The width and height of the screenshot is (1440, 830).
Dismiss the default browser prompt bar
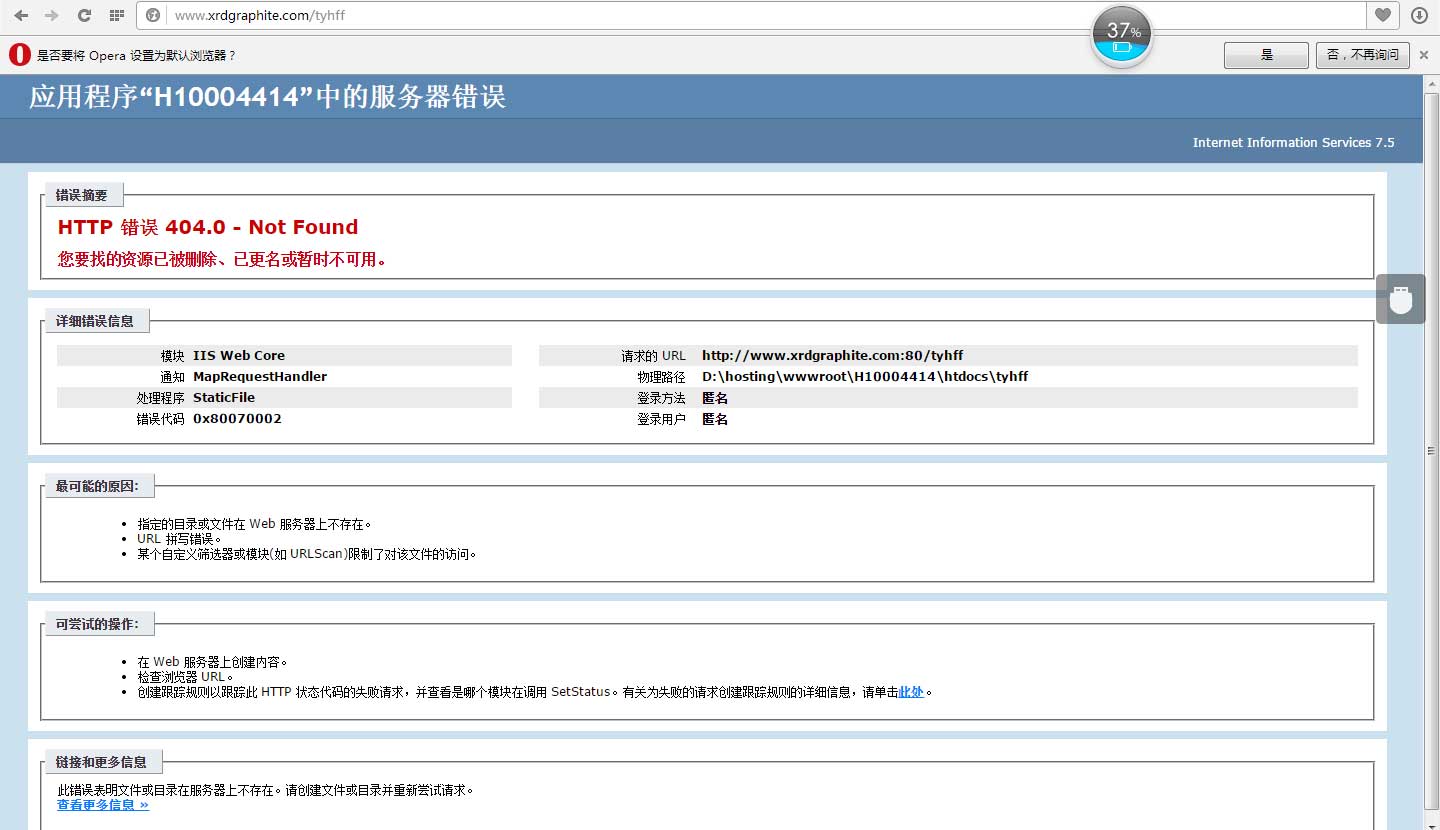[1424, 55]
